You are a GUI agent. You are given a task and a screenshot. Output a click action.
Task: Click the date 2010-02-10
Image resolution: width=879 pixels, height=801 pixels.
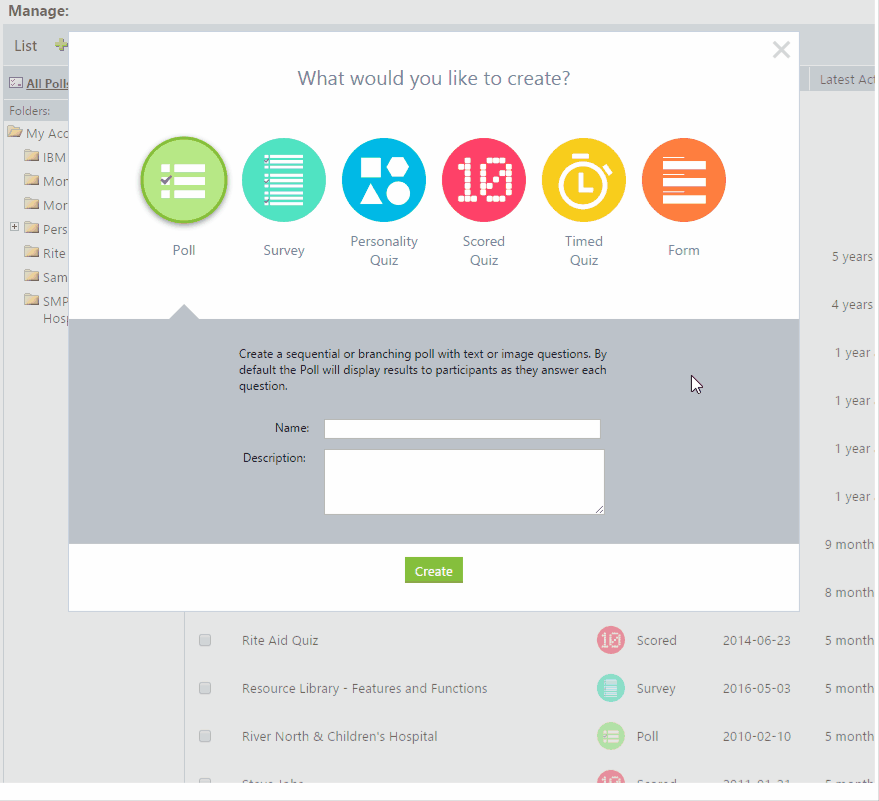pos(757,736)
